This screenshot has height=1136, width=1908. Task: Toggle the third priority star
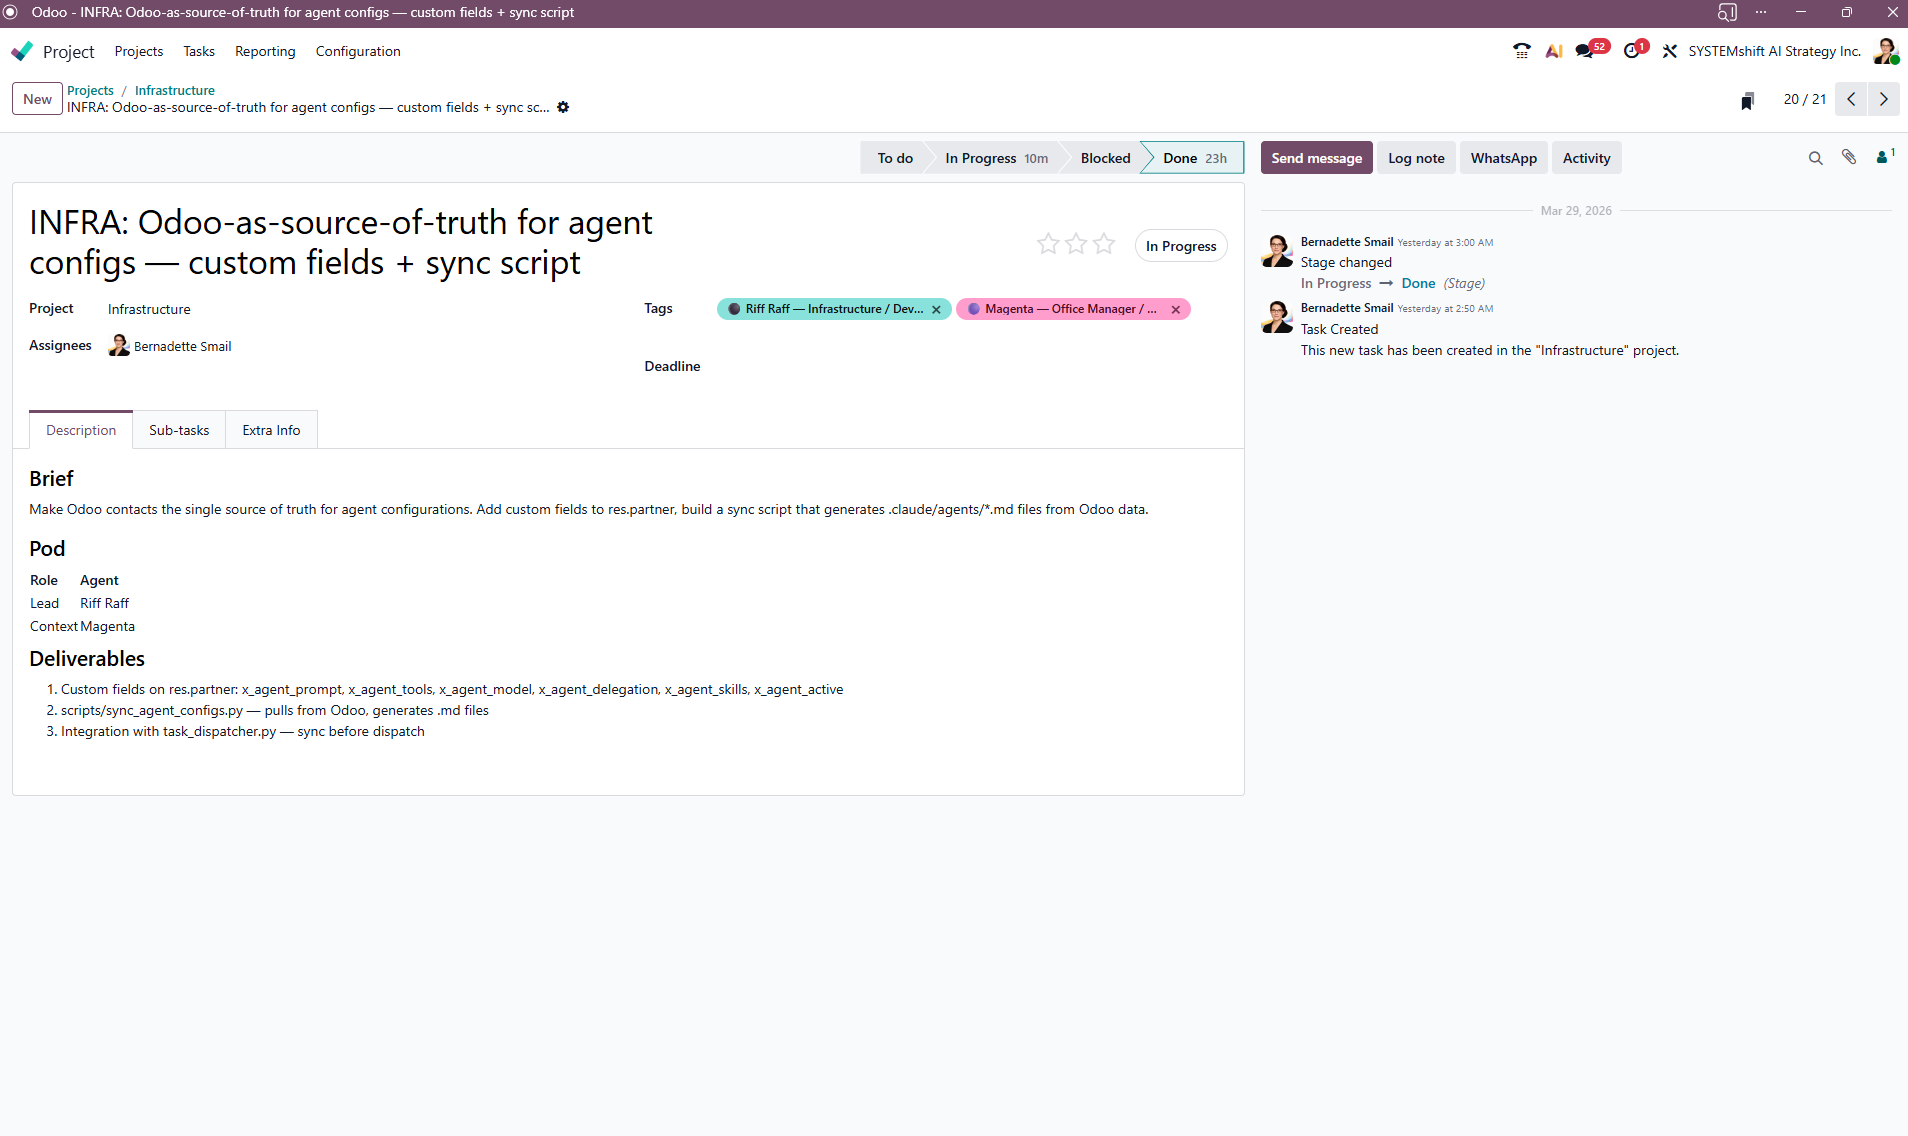pos(1104,244)
